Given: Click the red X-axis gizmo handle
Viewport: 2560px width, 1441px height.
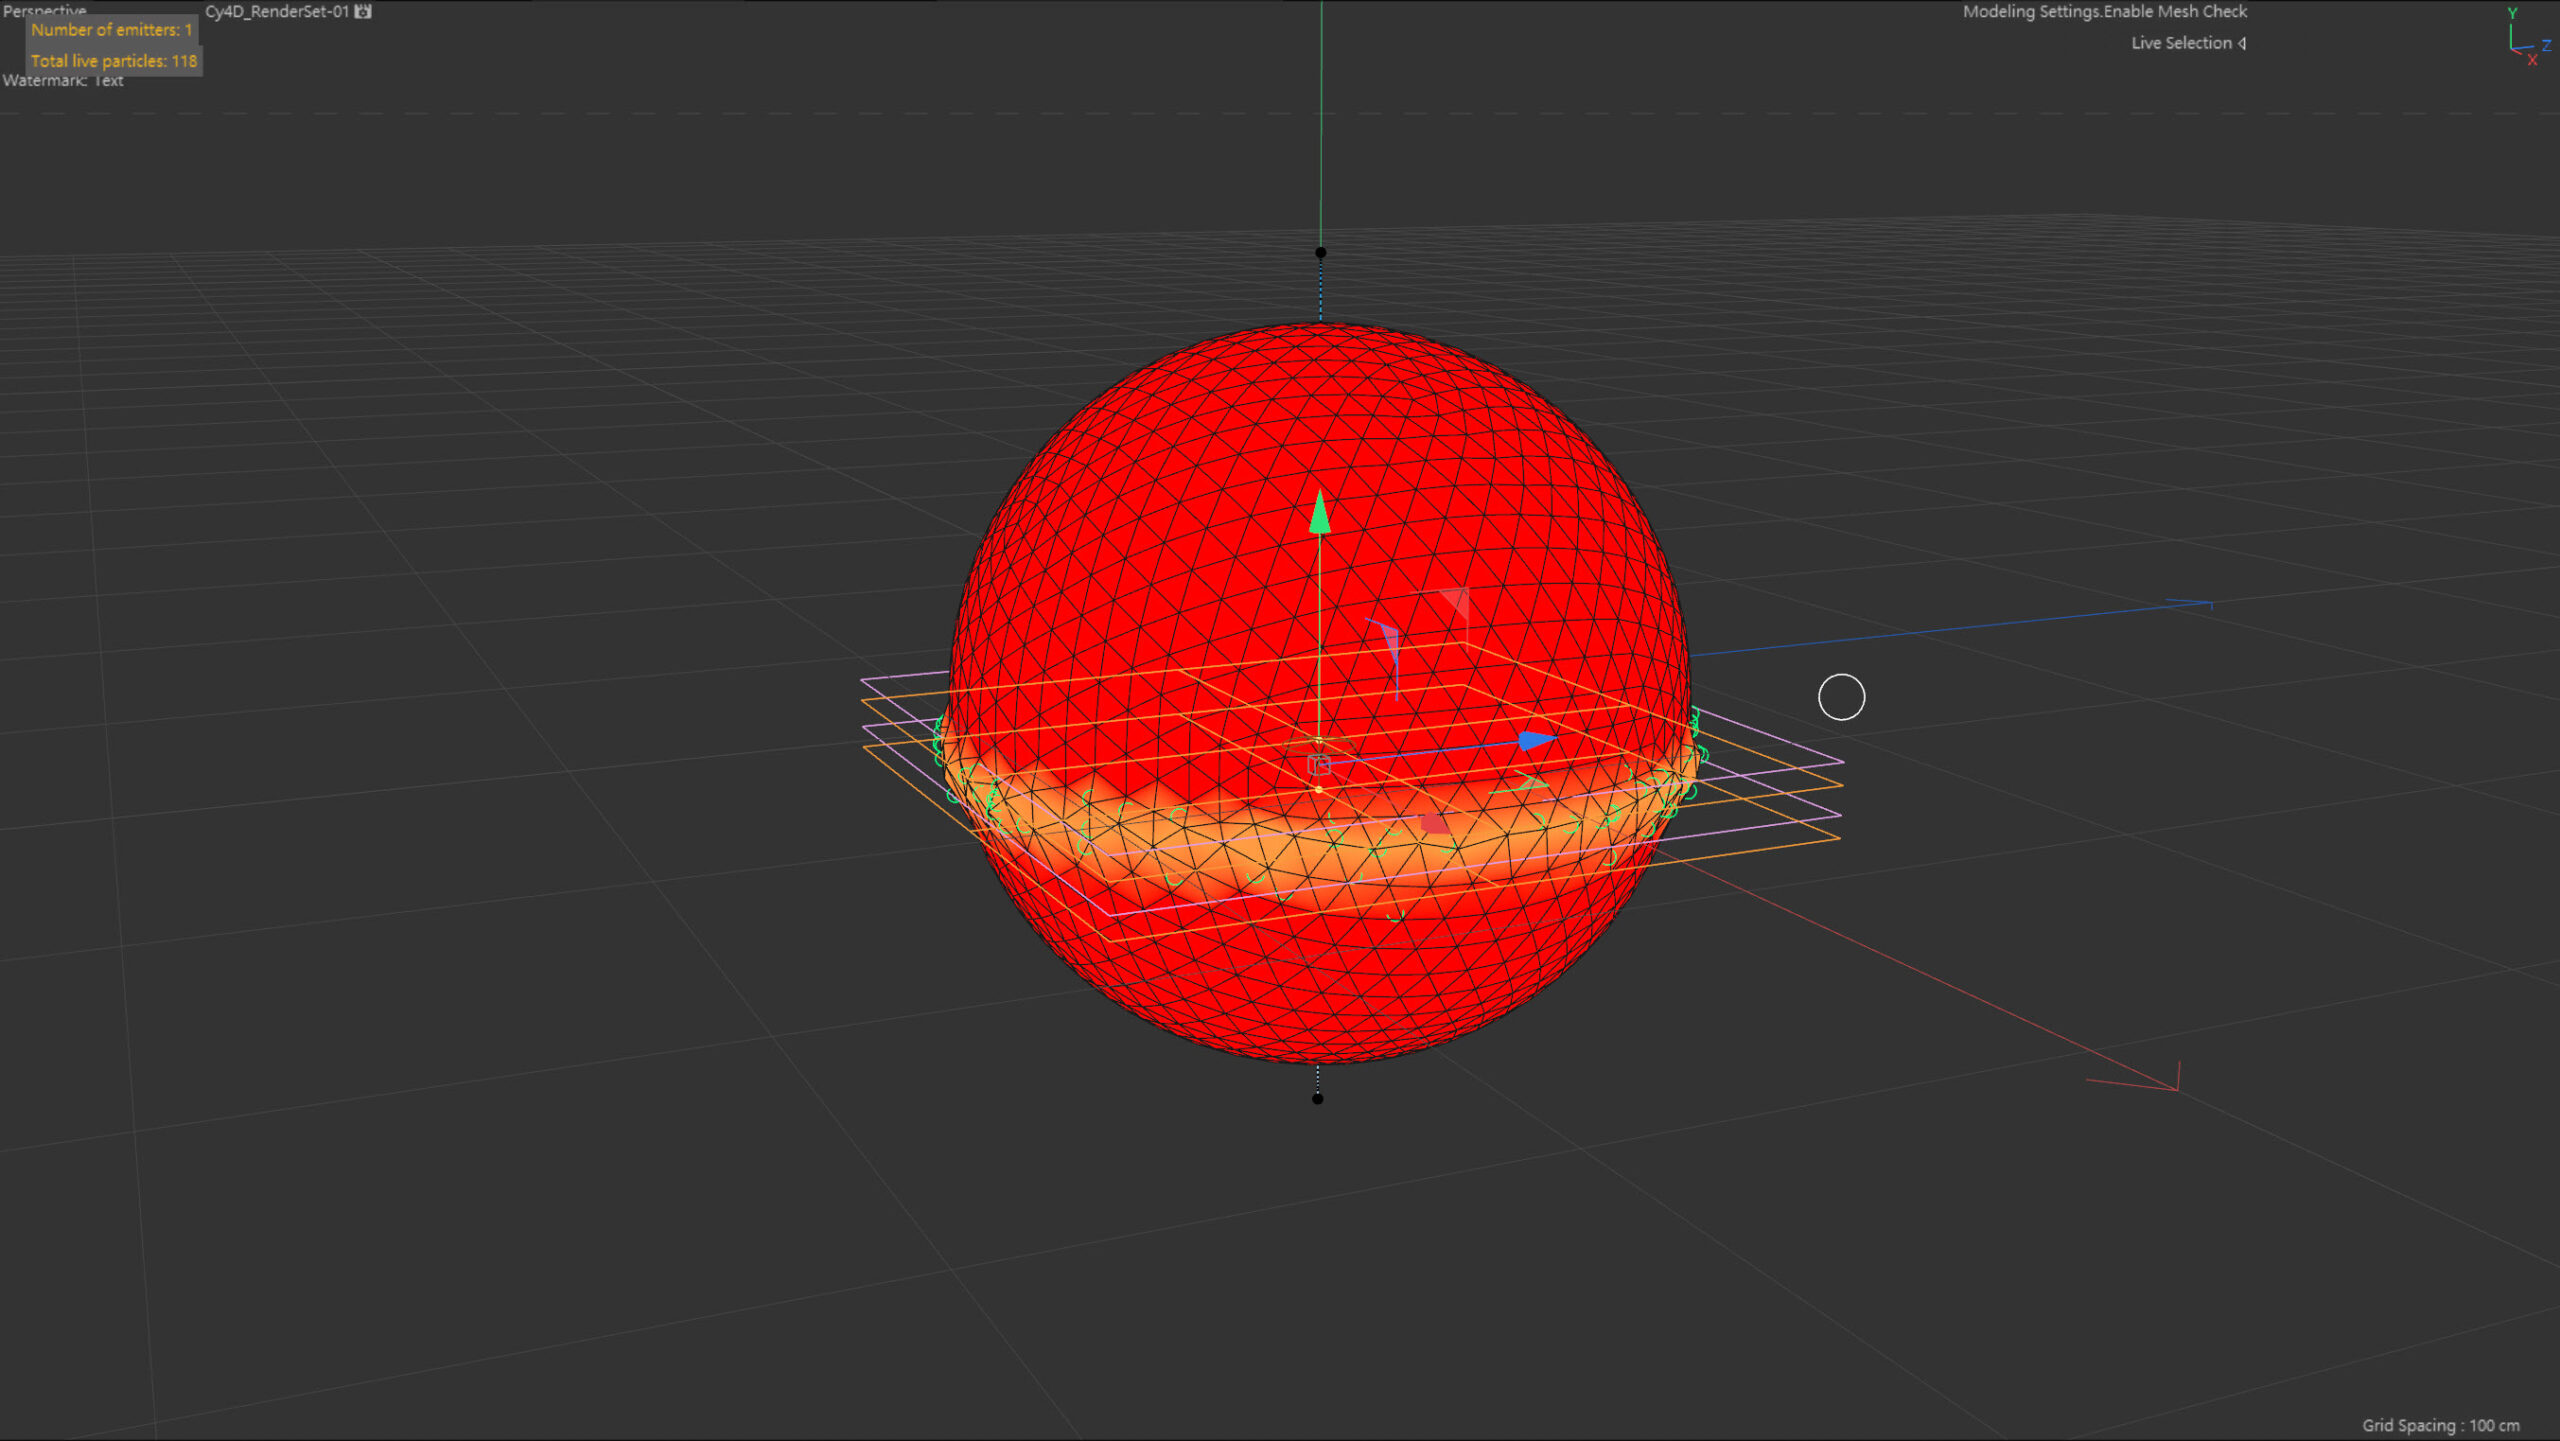Looking at the screenshot, I should [1434, 823].
